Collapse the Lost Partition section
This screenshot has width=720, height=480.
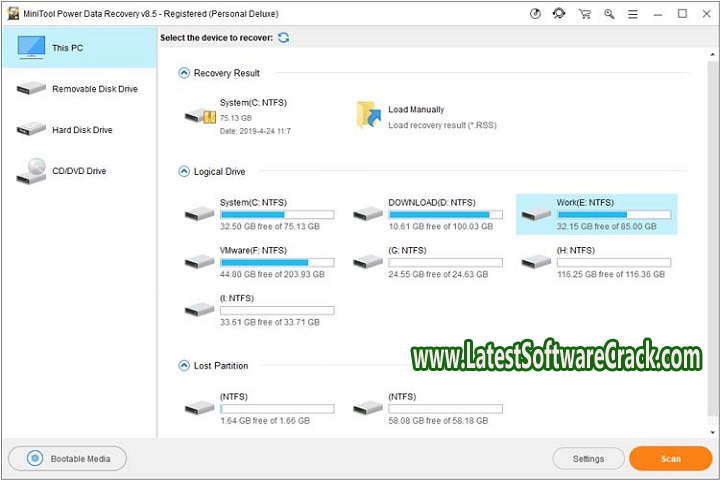point(184,366)
